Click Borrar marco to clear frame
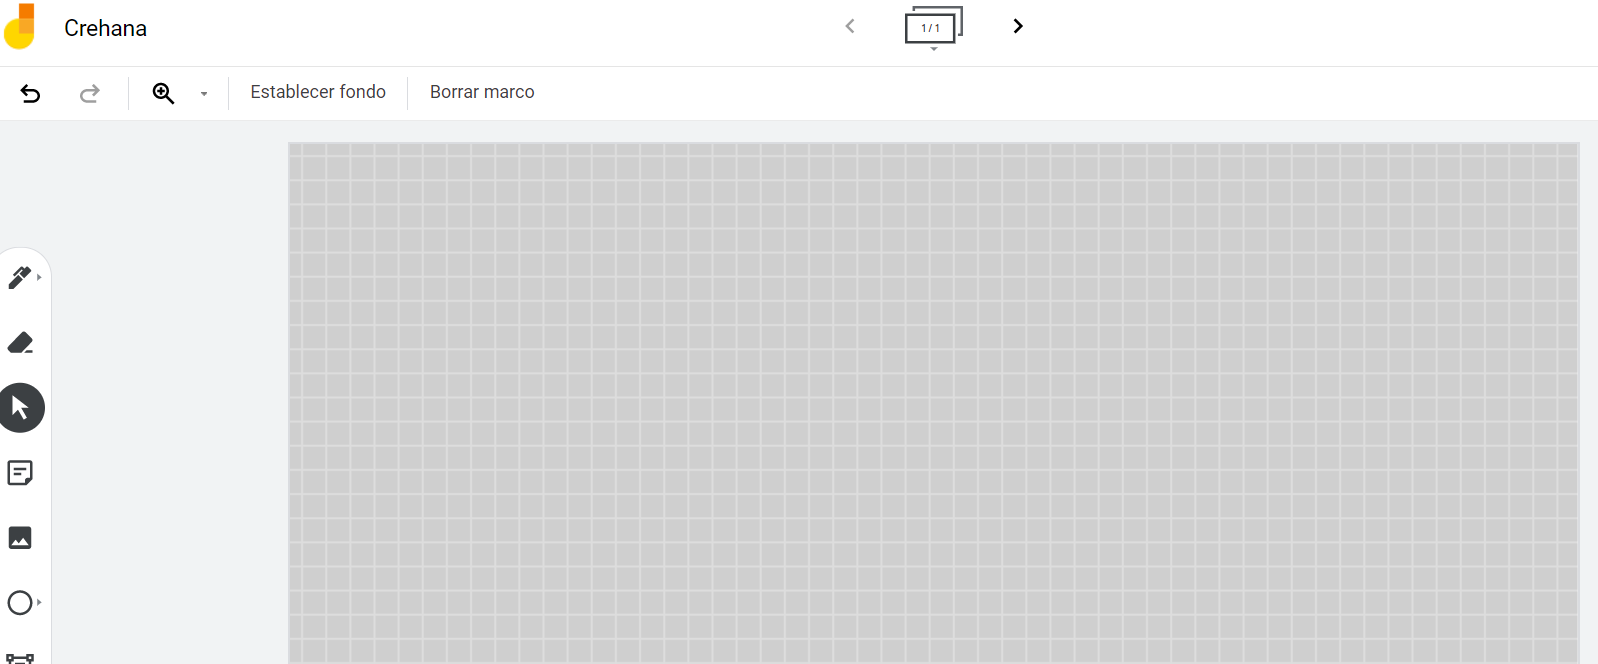 [x=482, y=92]
